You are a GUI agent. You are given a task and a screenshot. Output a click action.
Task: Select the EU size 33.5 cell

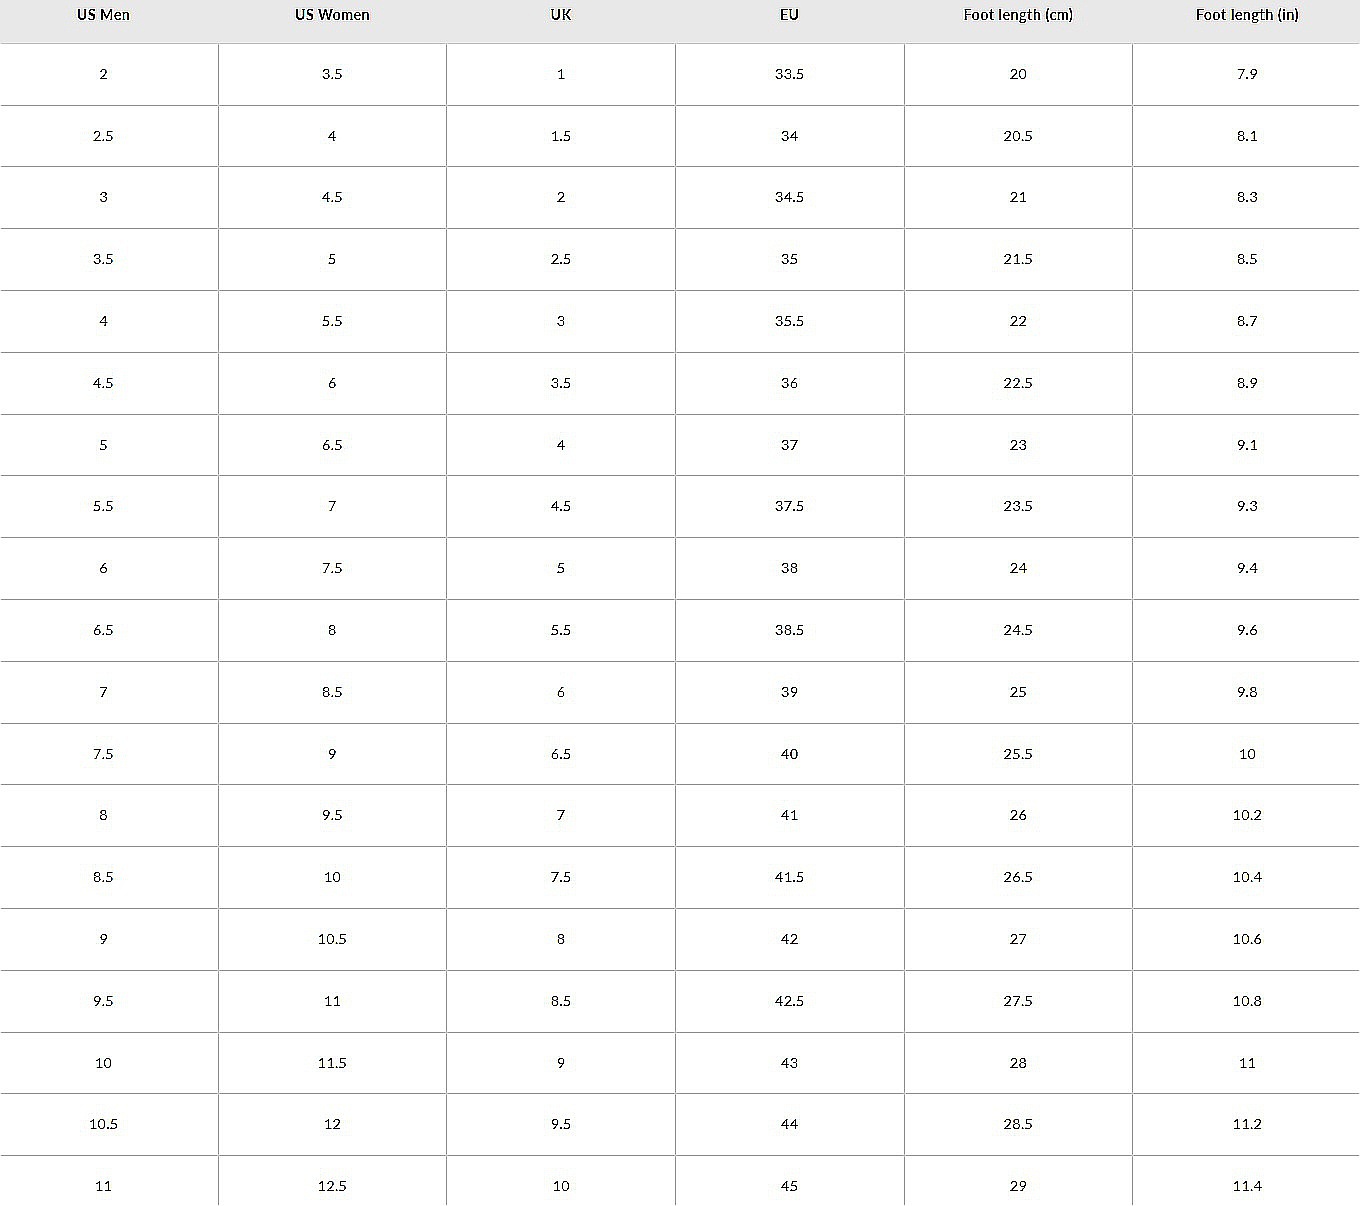click(789, 74)
